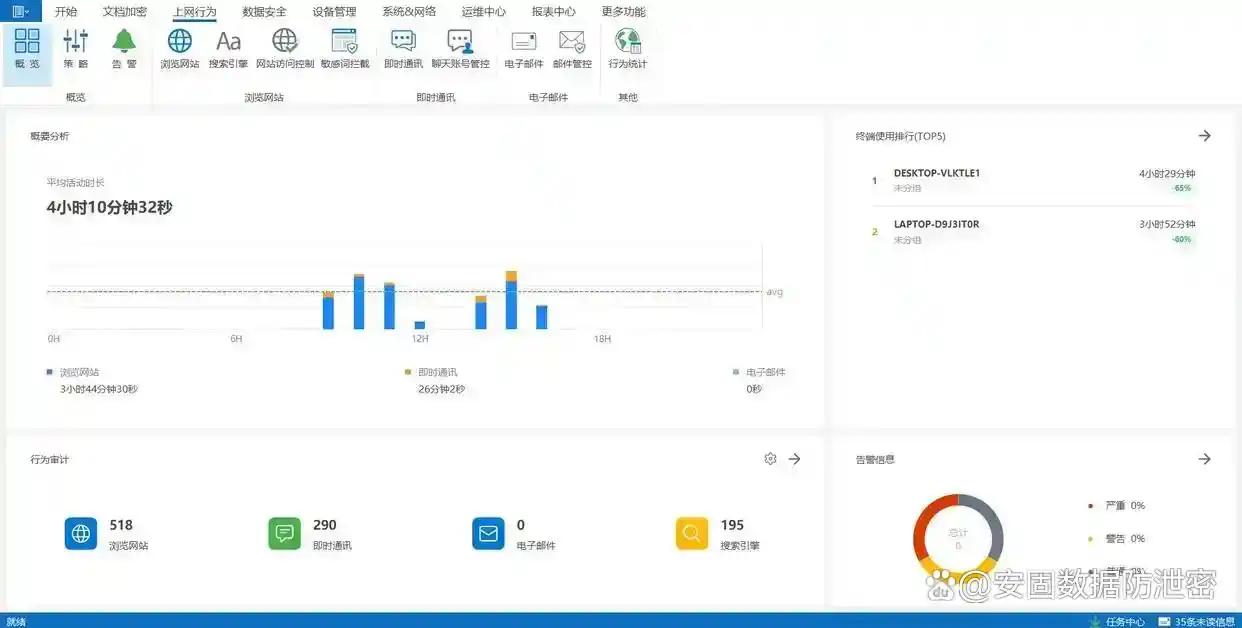This screenshot has width=1242, height=628.
Task: Open the 搜索引擎 Aa ribbon icon
Action: (x=228, y=49)
